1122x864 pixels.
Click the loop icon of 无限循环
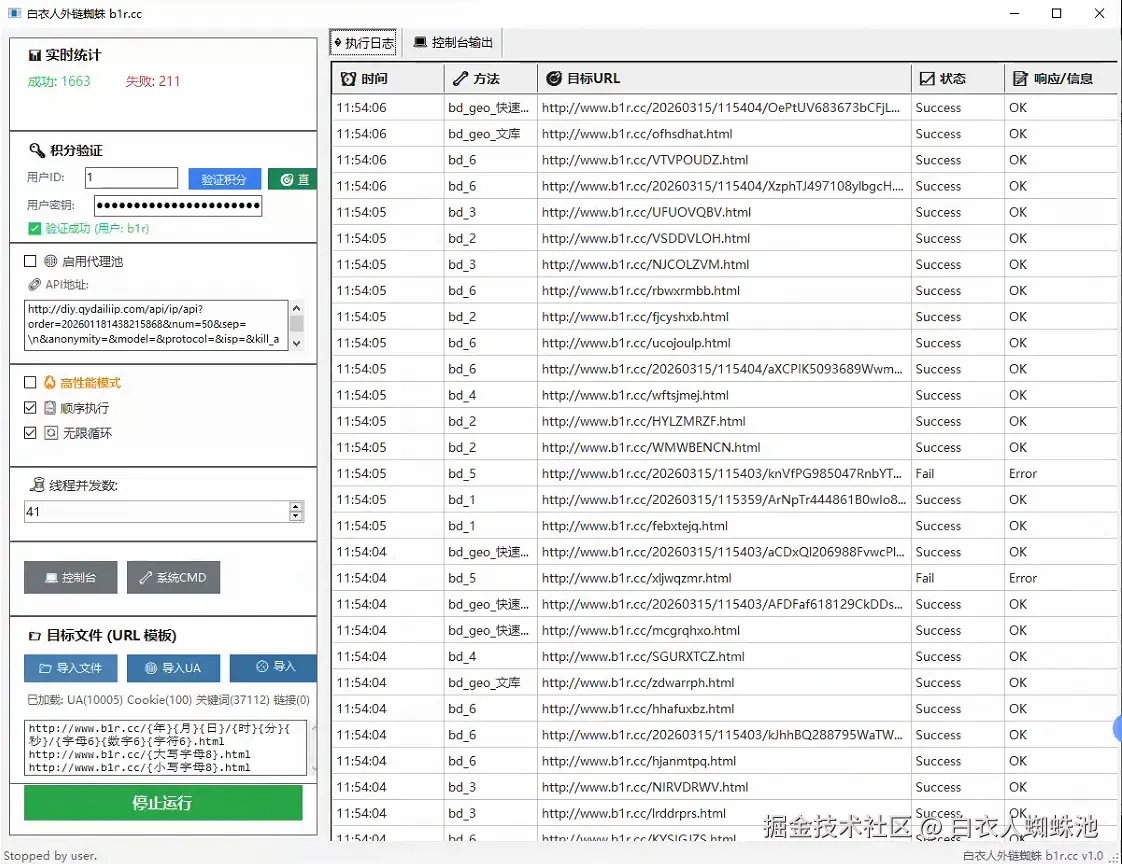[51, 433]
